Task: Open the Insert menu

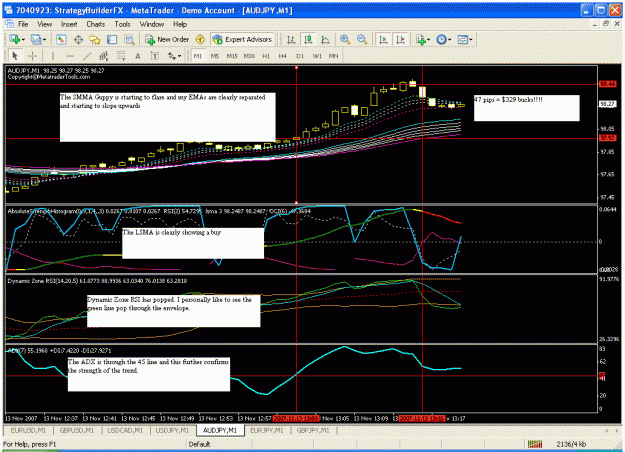Action: (x=69, y=24)
